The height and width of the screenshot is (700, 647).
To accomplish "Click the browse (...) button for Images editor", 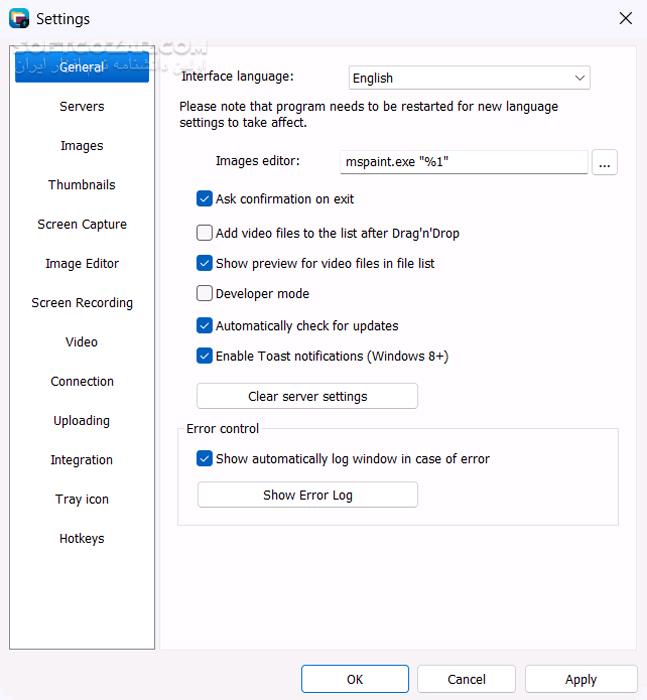I will click(x=604, y=162).
